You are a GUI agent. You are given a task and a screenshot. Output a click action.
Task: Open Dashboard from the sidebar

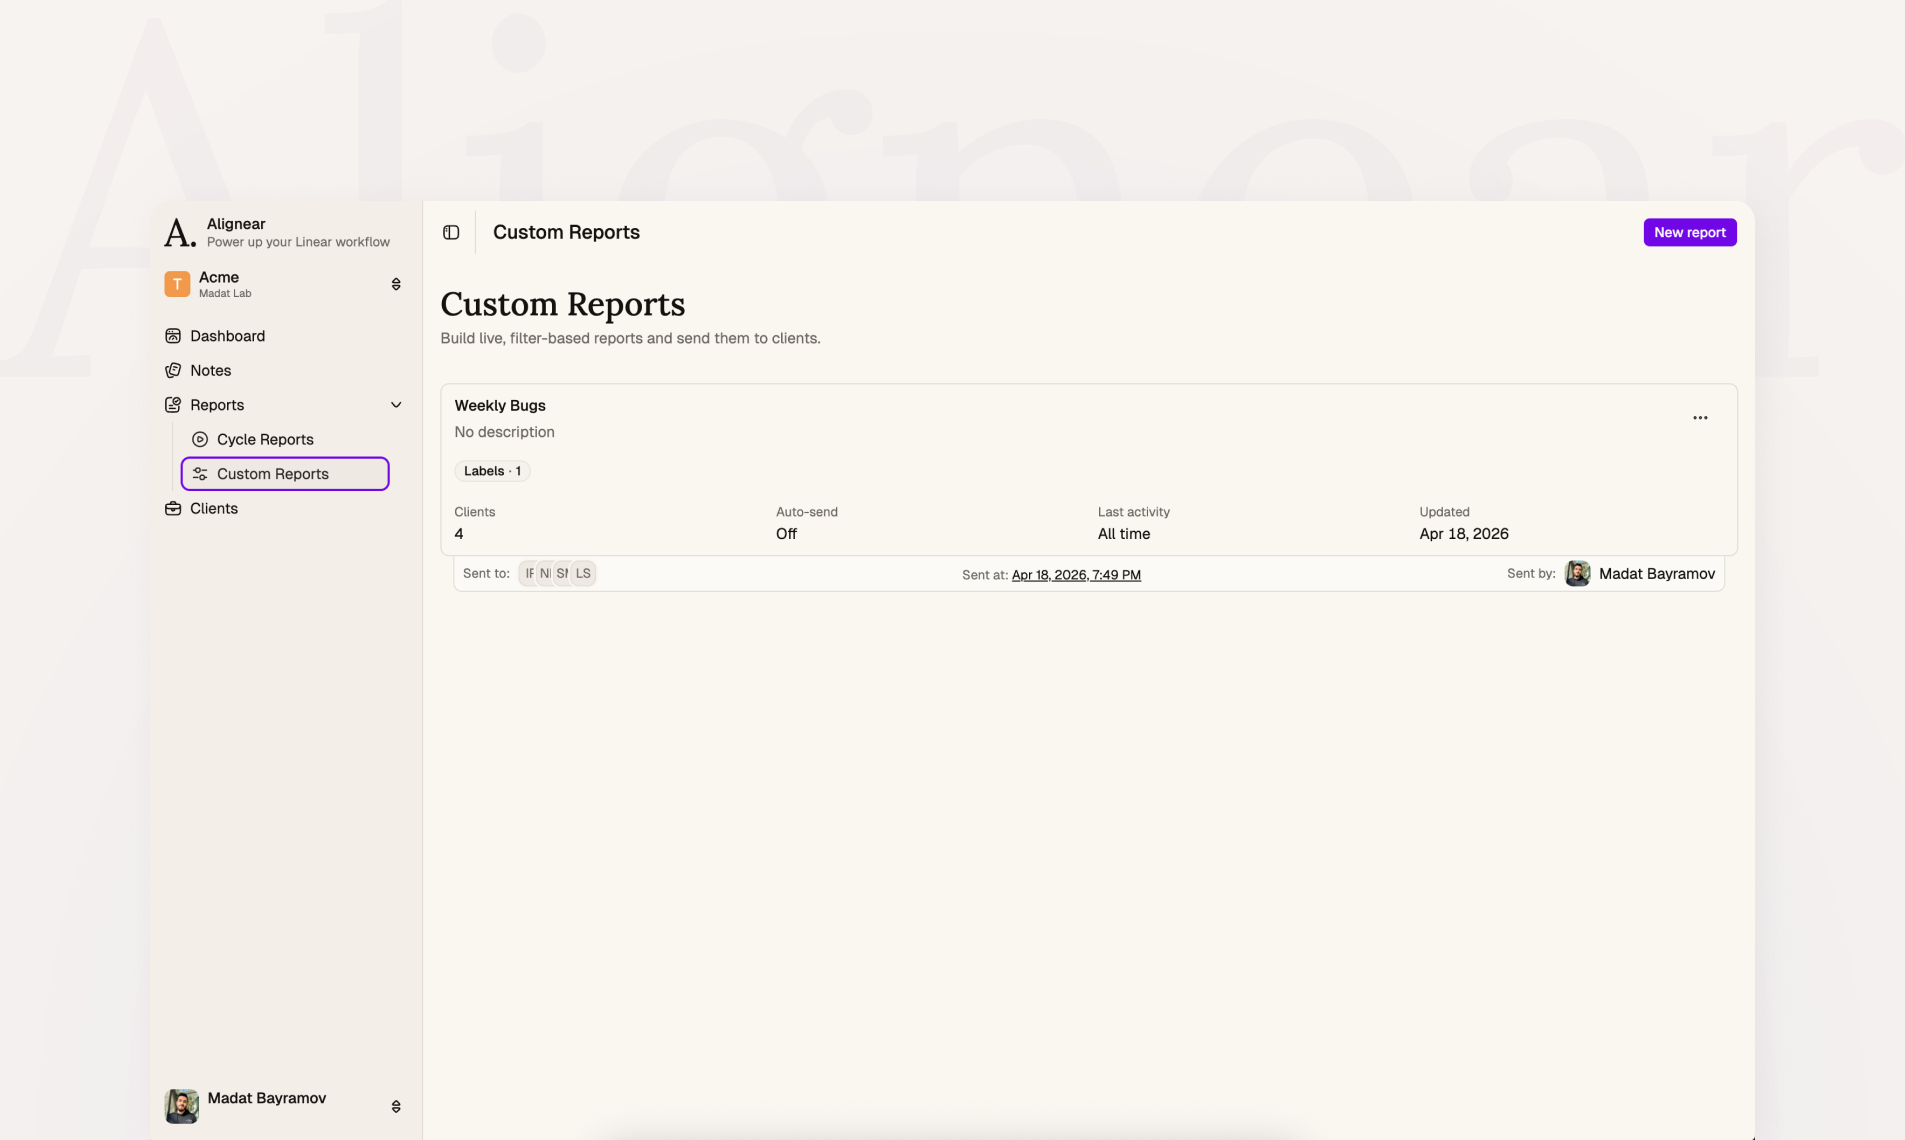pos(227,336)
